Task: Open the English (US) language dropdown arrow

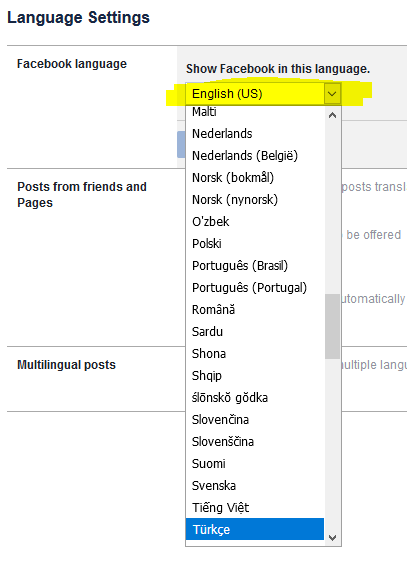Action: [332, 94]
